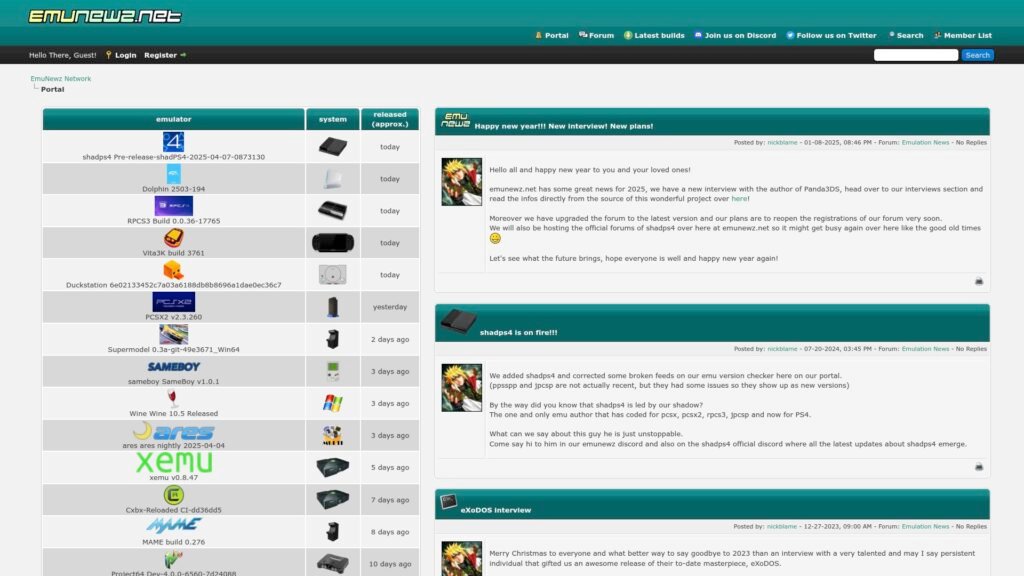Screen dimensions: 1024x576
Task: Open the ares emulator logo
Action: (x=174, y=431)
